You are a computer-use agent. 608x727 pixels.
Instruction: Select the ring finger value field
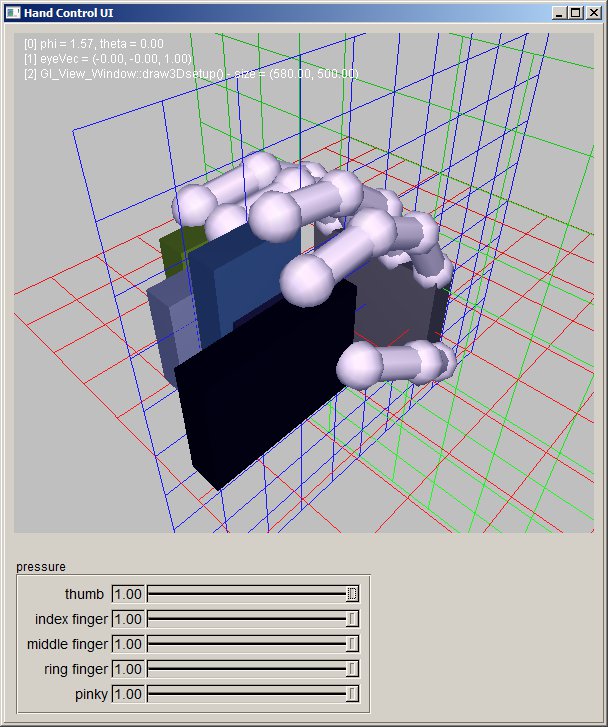pyautogui.click(x=129, y=669)
